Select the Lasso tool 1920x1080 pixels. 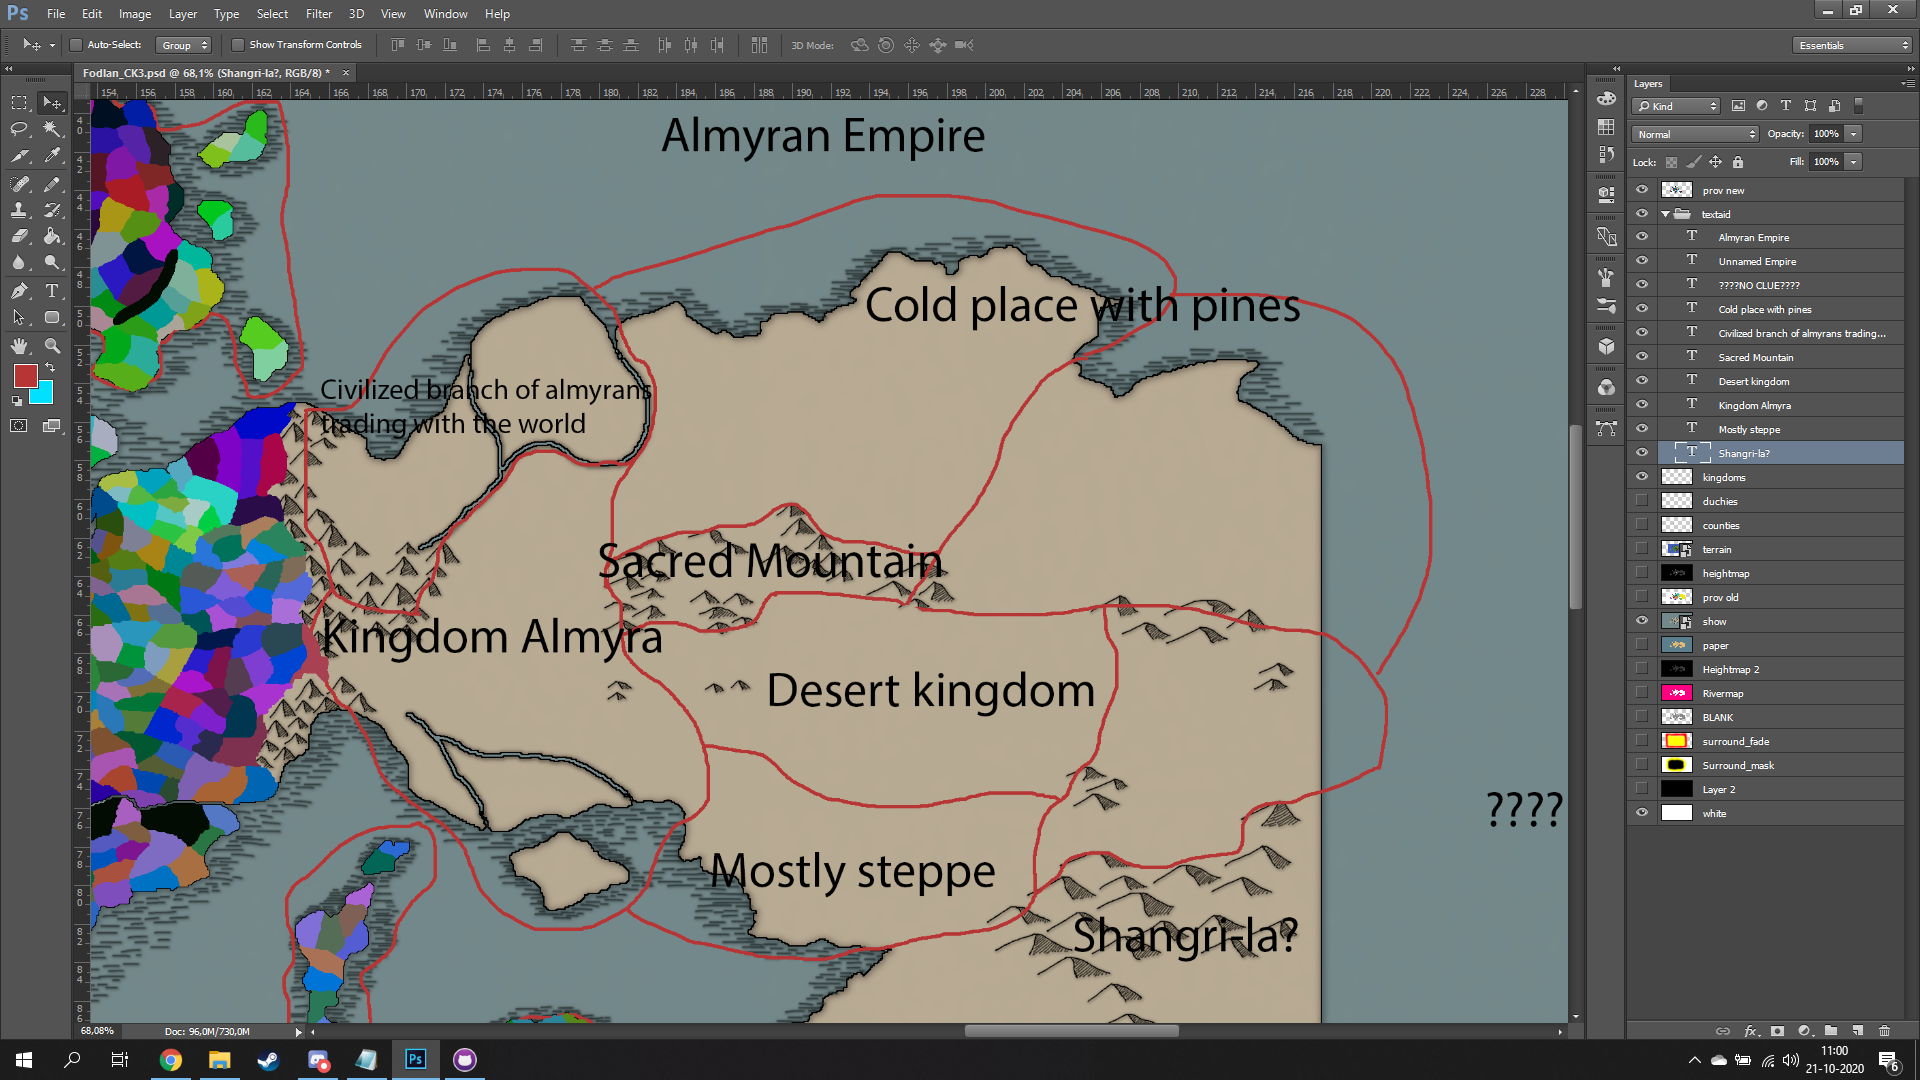coord(18,129)
